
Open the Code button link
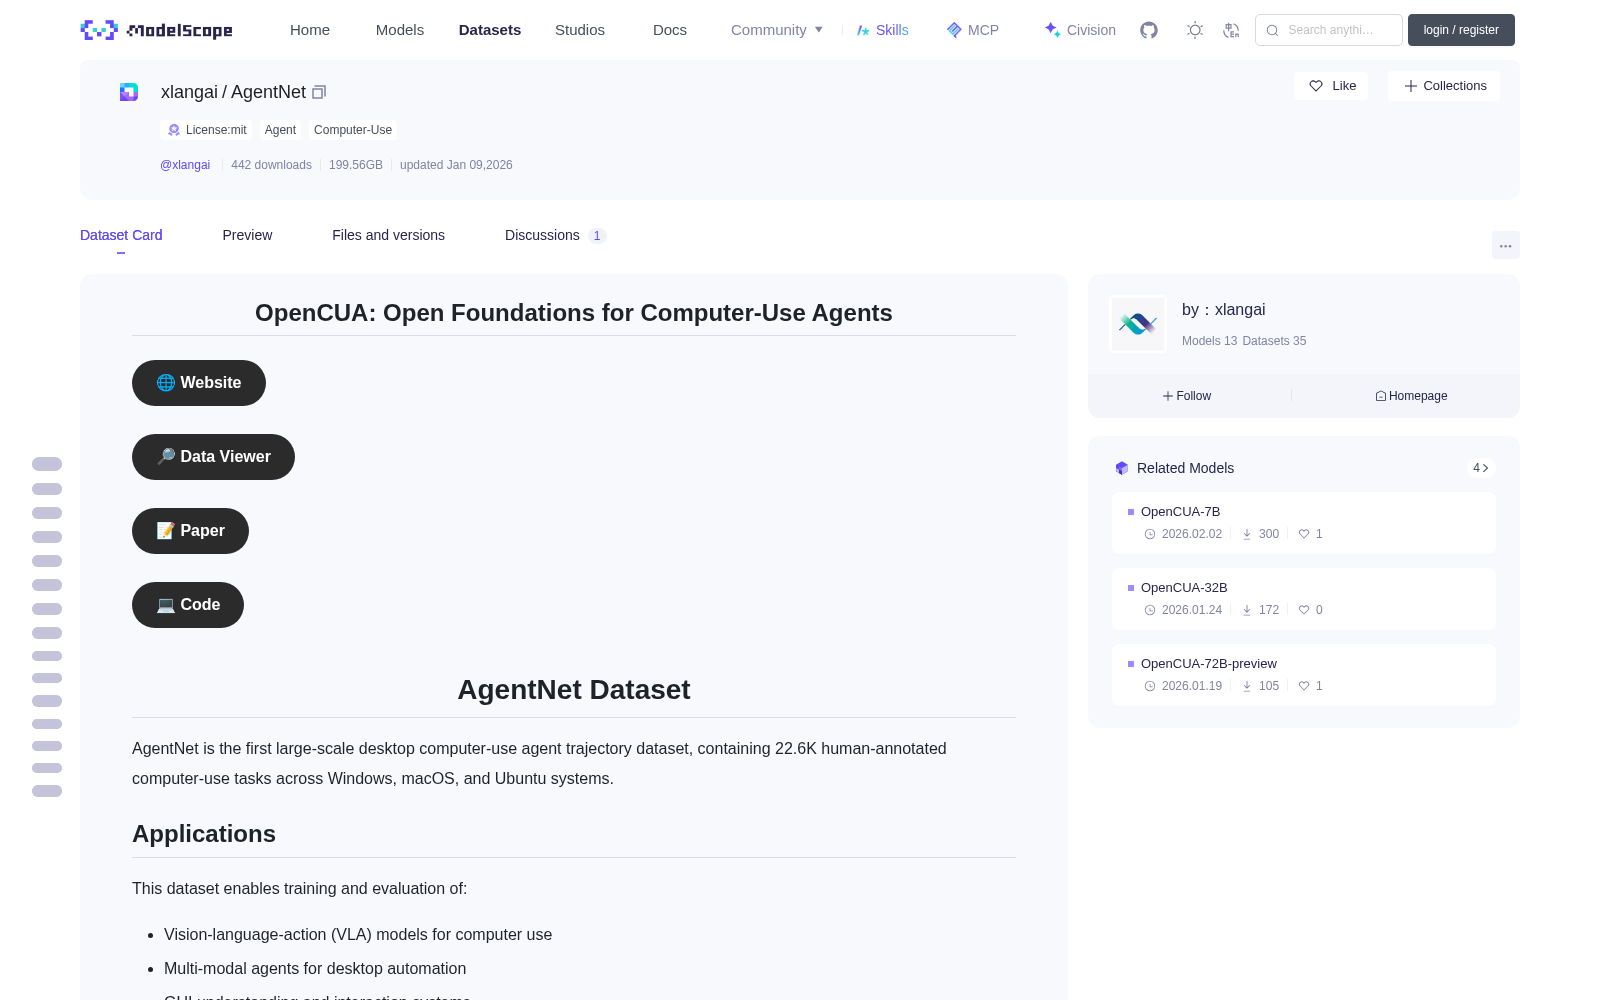pyautogui.click(x=188, y=605)
